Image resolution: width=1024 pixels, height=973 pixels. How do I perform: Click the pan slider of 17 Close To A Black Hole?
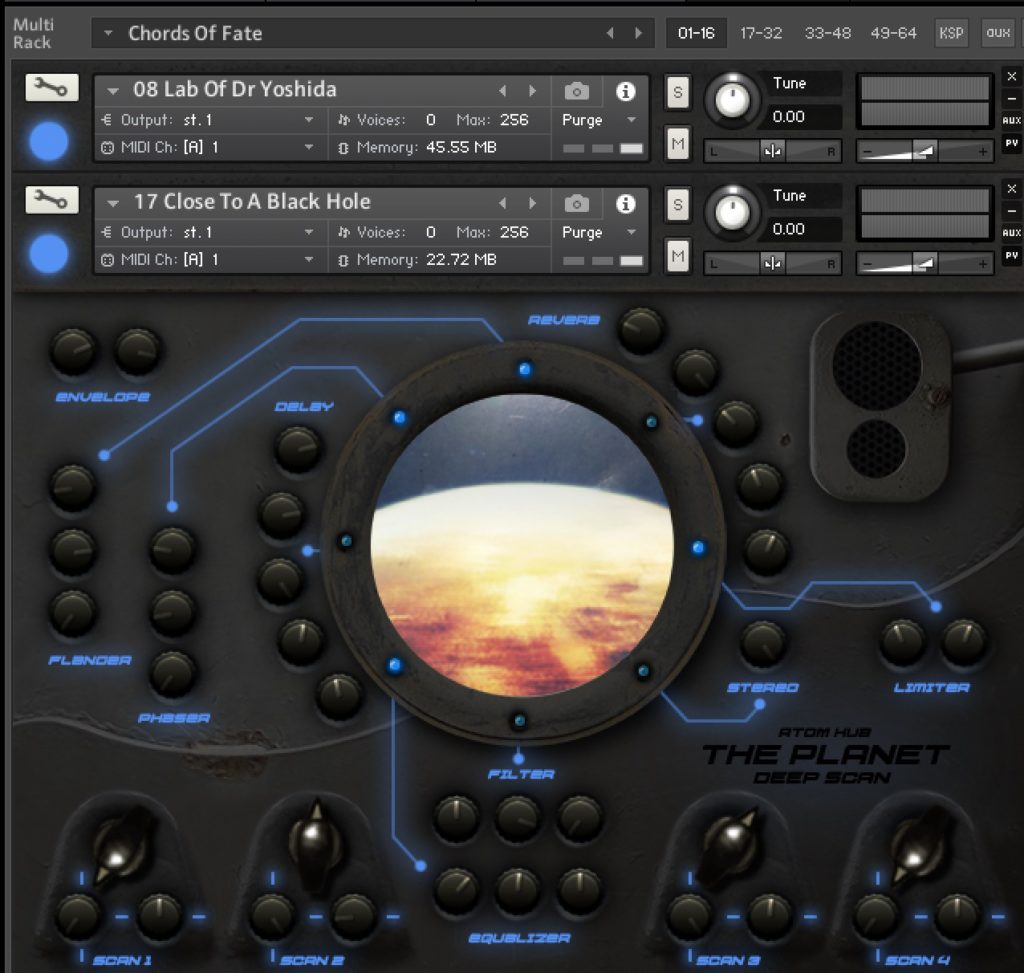[x=773, y=264]
